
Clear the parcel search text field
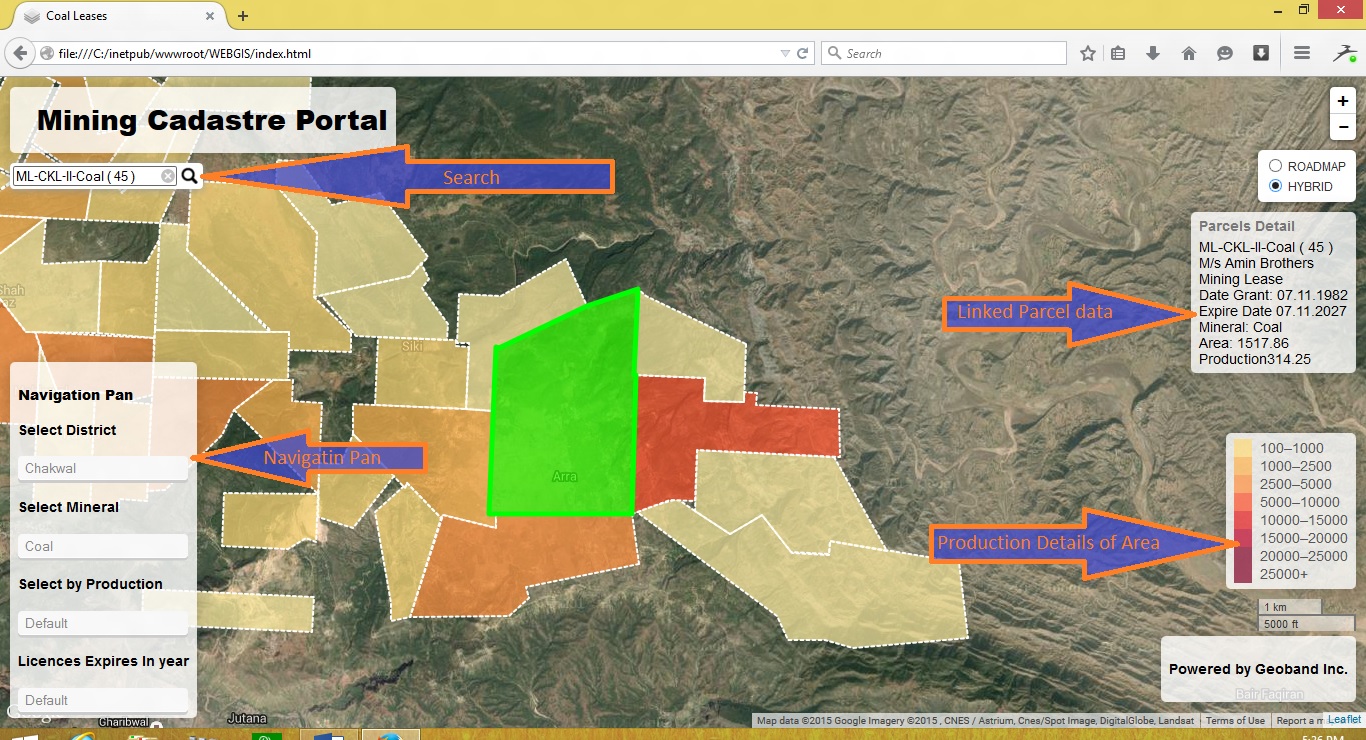tap(168, 176)
